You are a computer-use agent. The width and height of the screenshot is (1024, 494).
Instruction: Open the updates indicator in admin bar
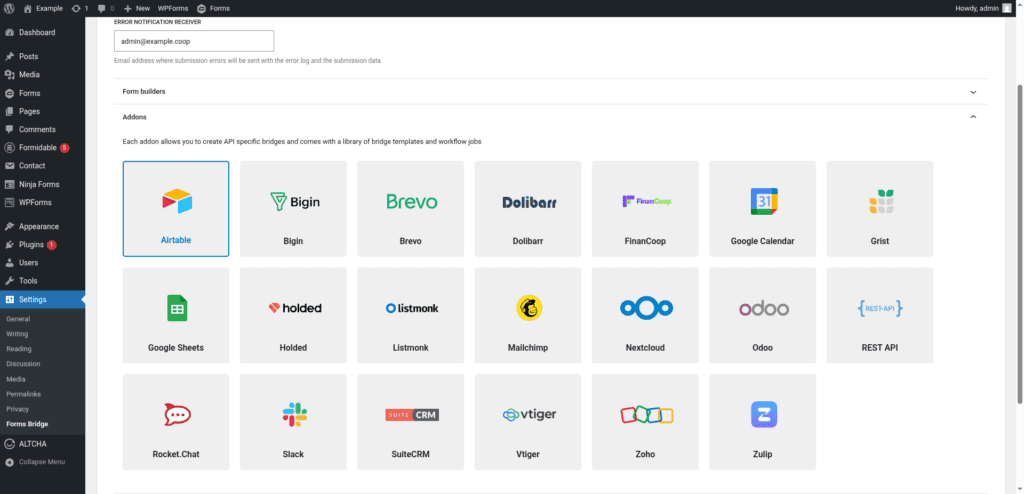click(80, 8)
